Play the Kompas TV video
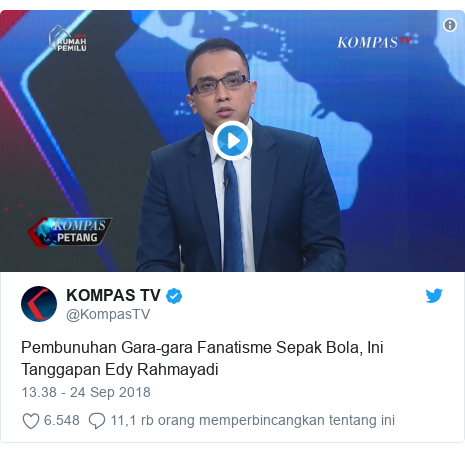The width and height of the screenshot is (465, 453). [x=232, y=141]
